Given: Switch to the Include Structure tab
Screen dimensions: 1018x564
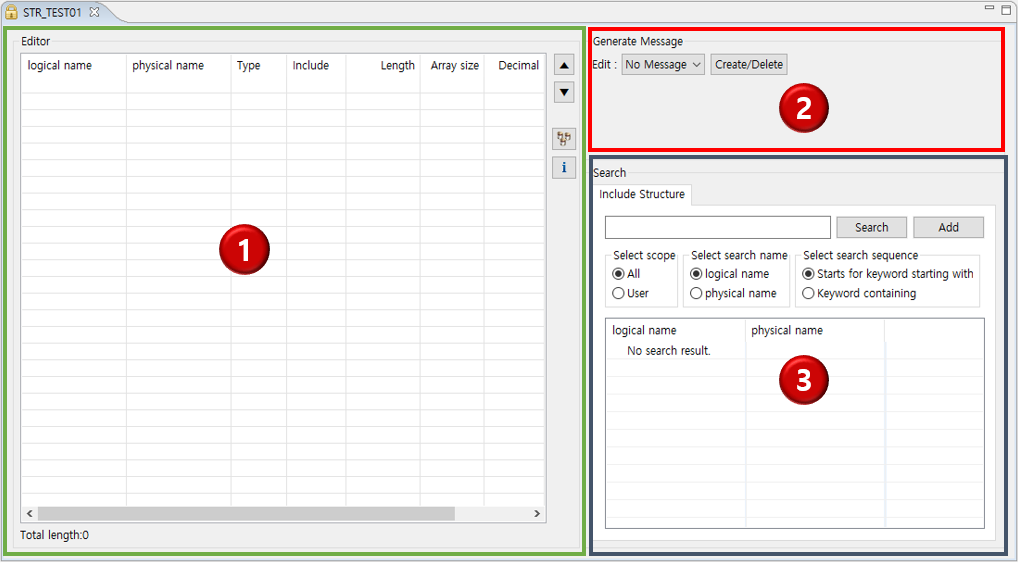Looking at the screenshot, I should [x=641, y=194].
